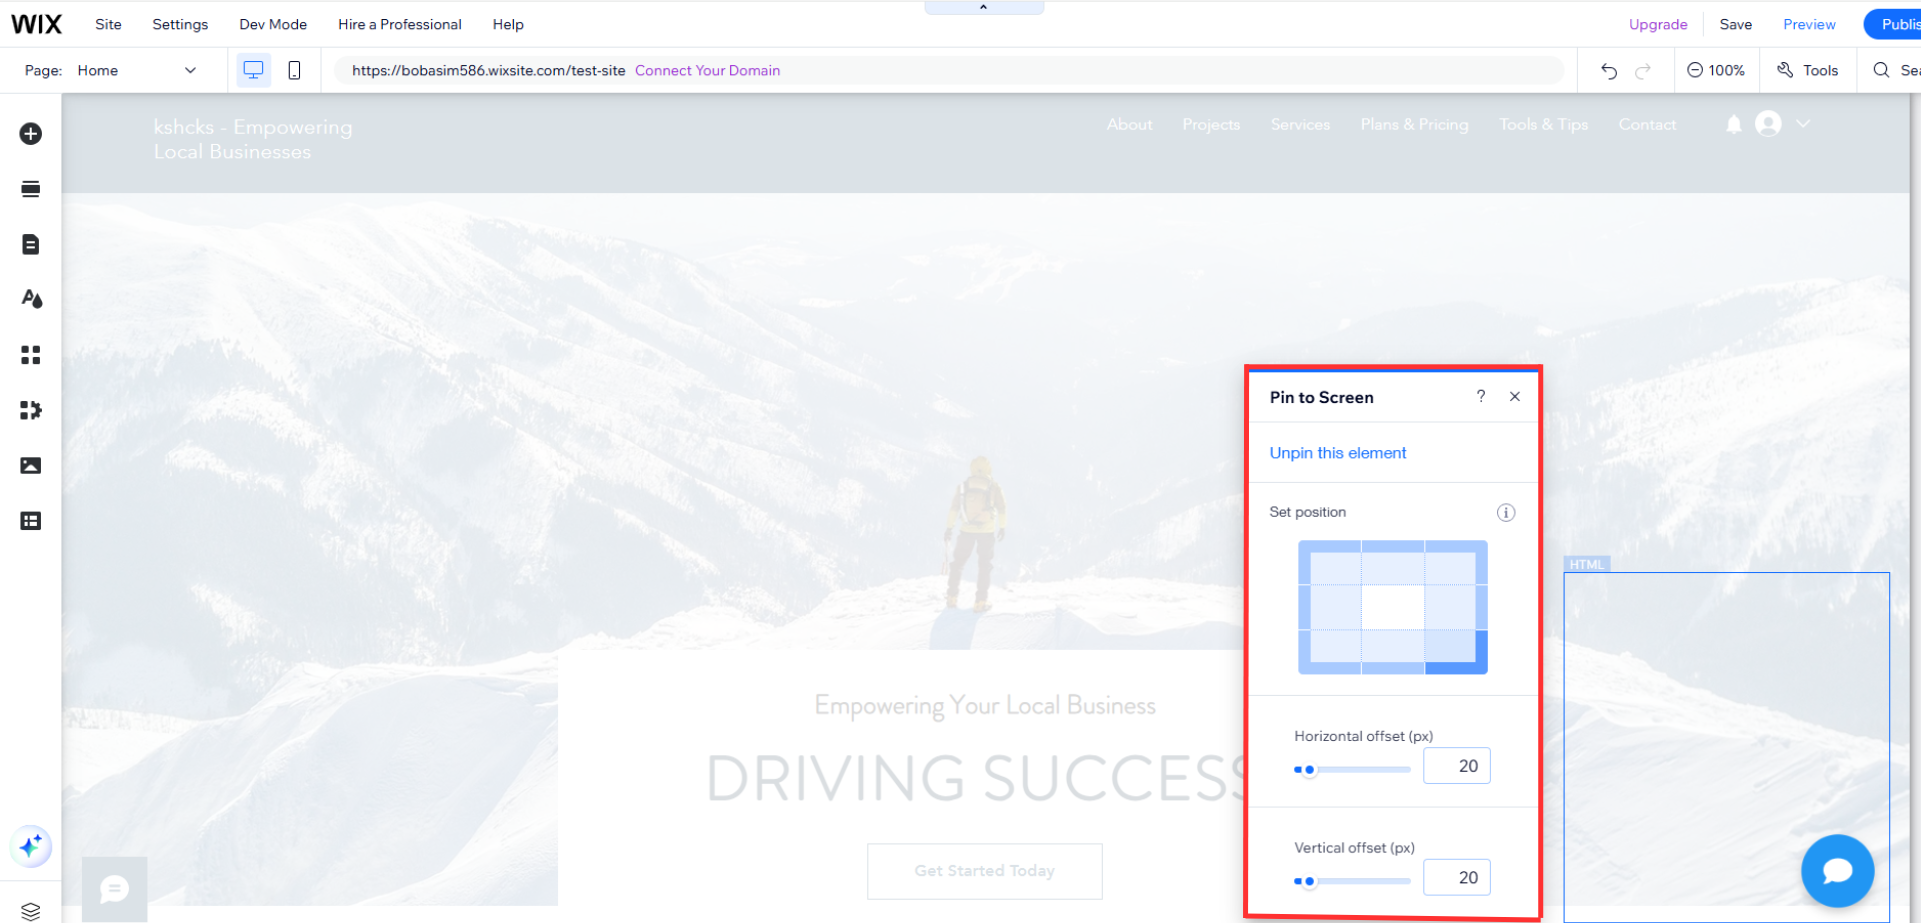Open Layers panel icon at bottom left
The width and height of the screenshot is (1921, 923).
point(31,911)
